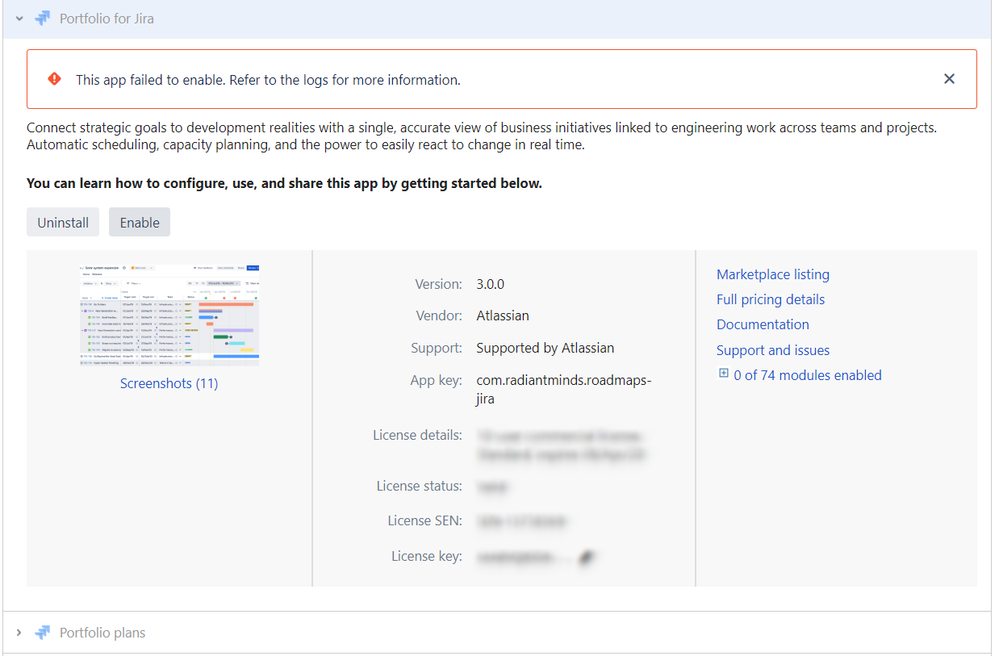Click the Uninstall button

click(x=62, y=222)
